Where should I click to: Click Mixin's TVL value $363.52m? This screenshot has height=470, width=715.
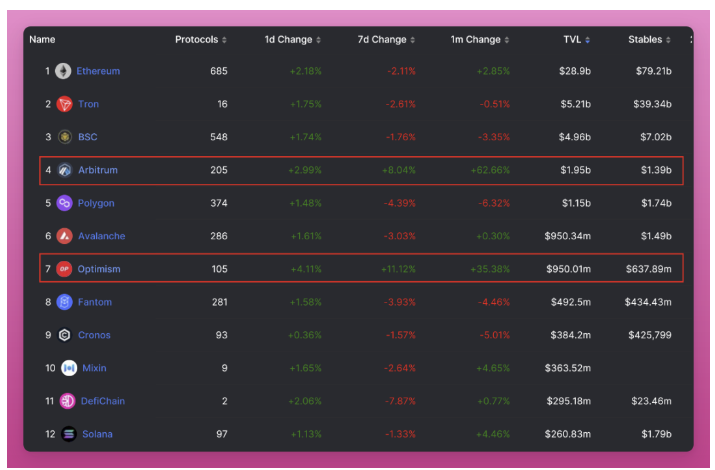(x=568, y=368)
